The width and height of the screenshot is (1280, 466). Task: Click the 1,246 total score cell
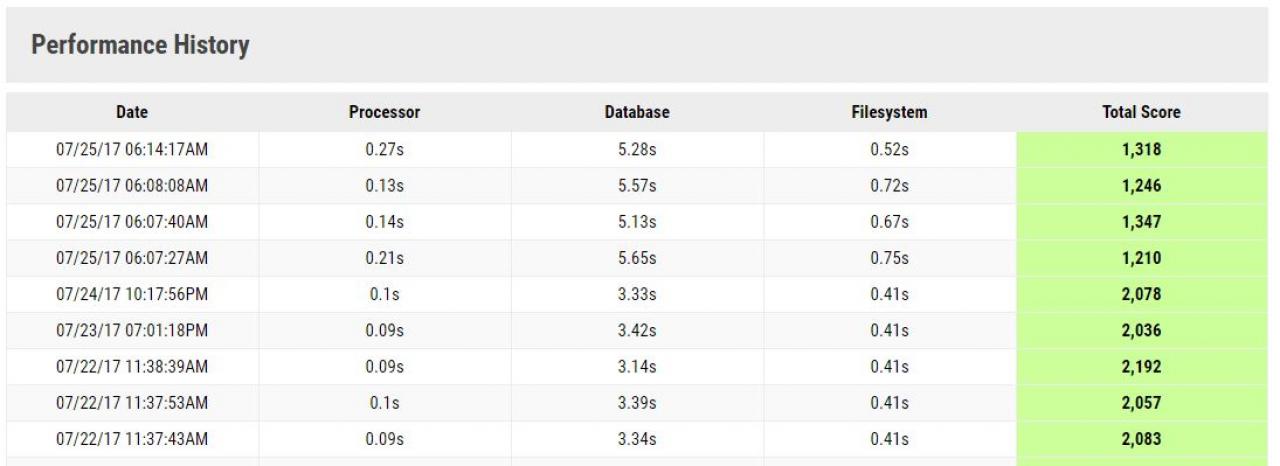point(1141,186)
